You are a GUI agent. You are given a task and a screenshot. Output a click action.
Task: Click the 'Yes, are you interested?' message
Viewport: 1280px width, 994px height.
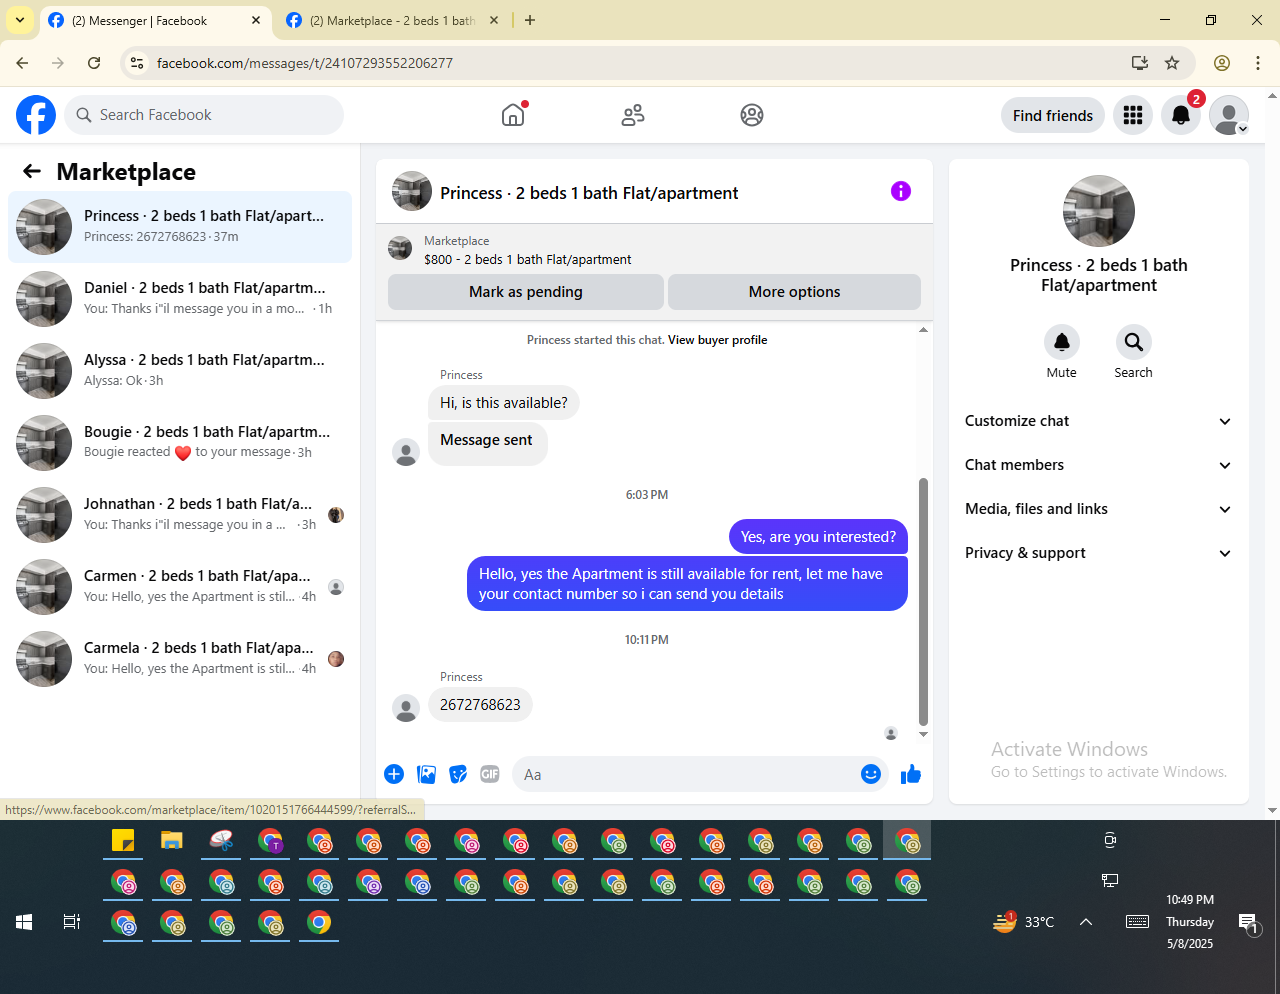(x=818, y=537)
